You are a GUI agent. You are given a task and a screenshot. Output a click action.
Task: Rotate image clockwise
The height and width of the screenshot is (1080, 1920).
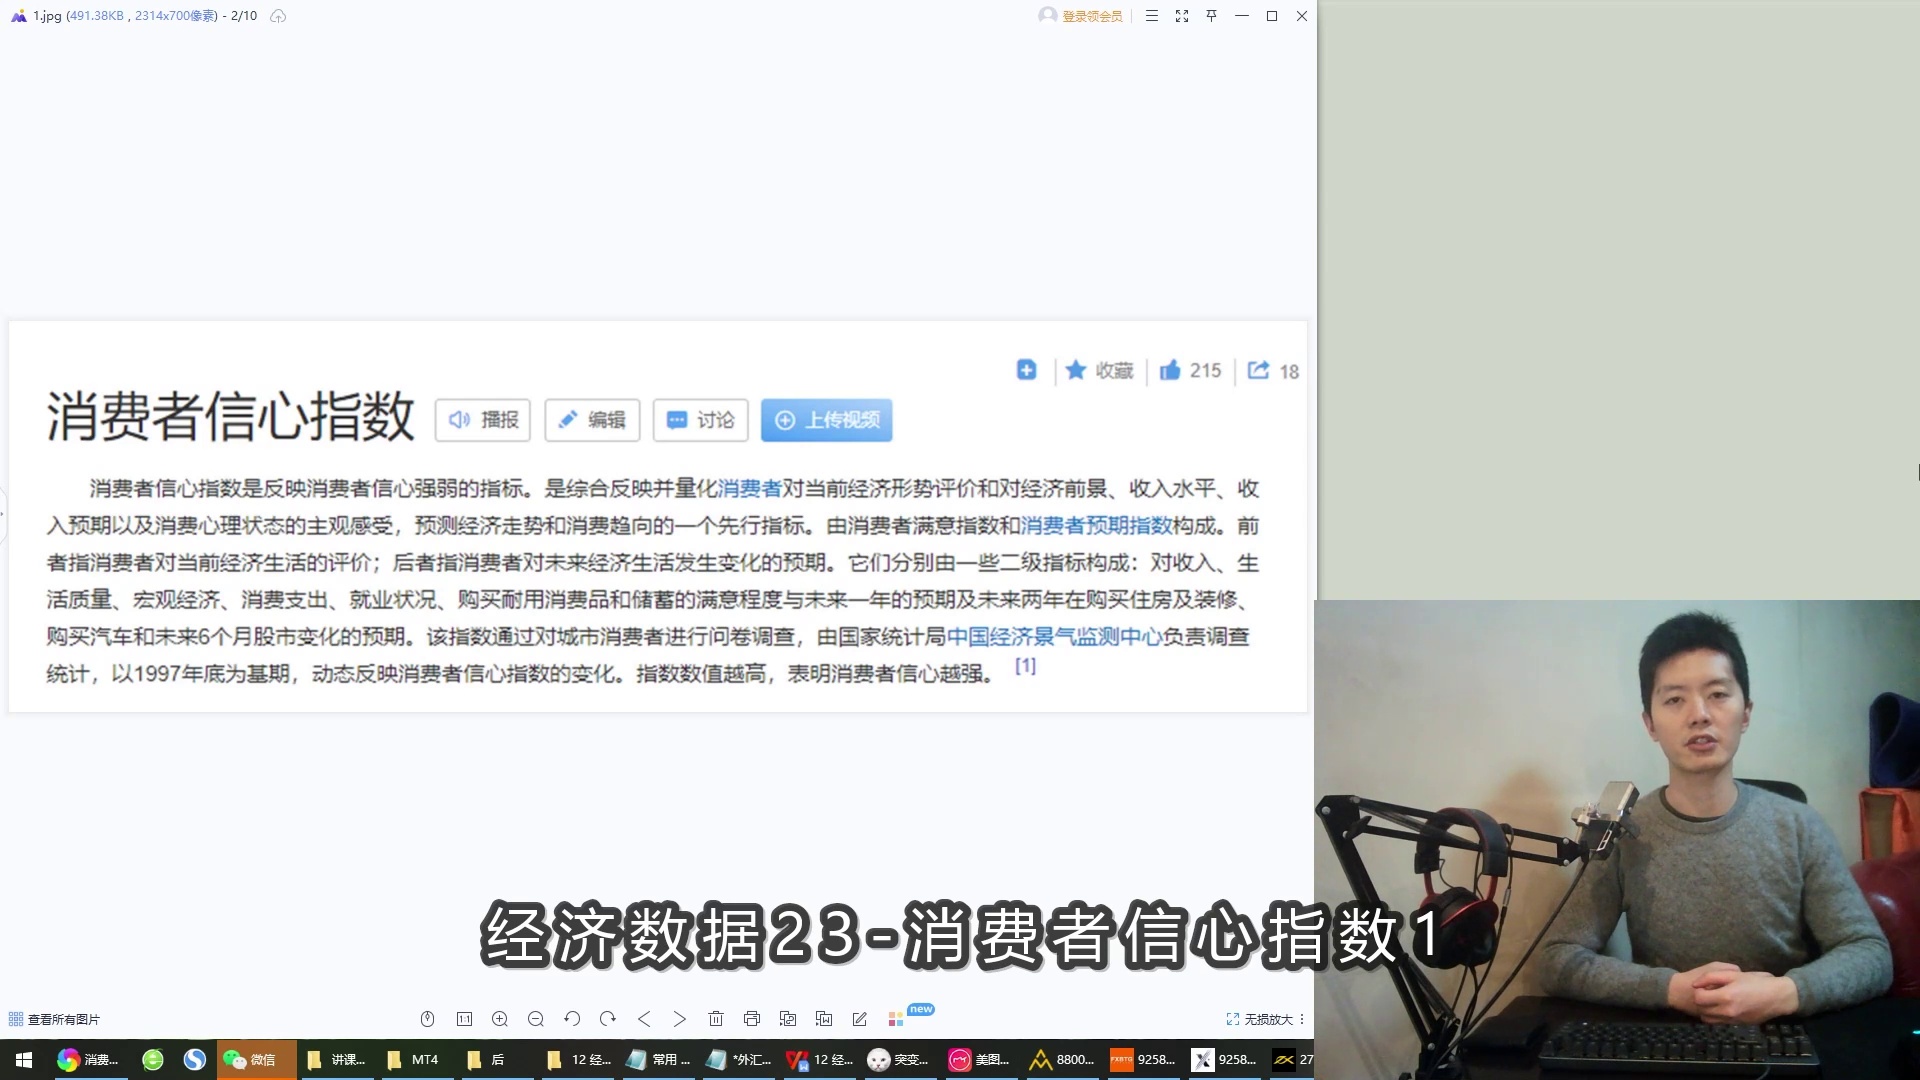pyautogui.click(x=608, y=1019)
